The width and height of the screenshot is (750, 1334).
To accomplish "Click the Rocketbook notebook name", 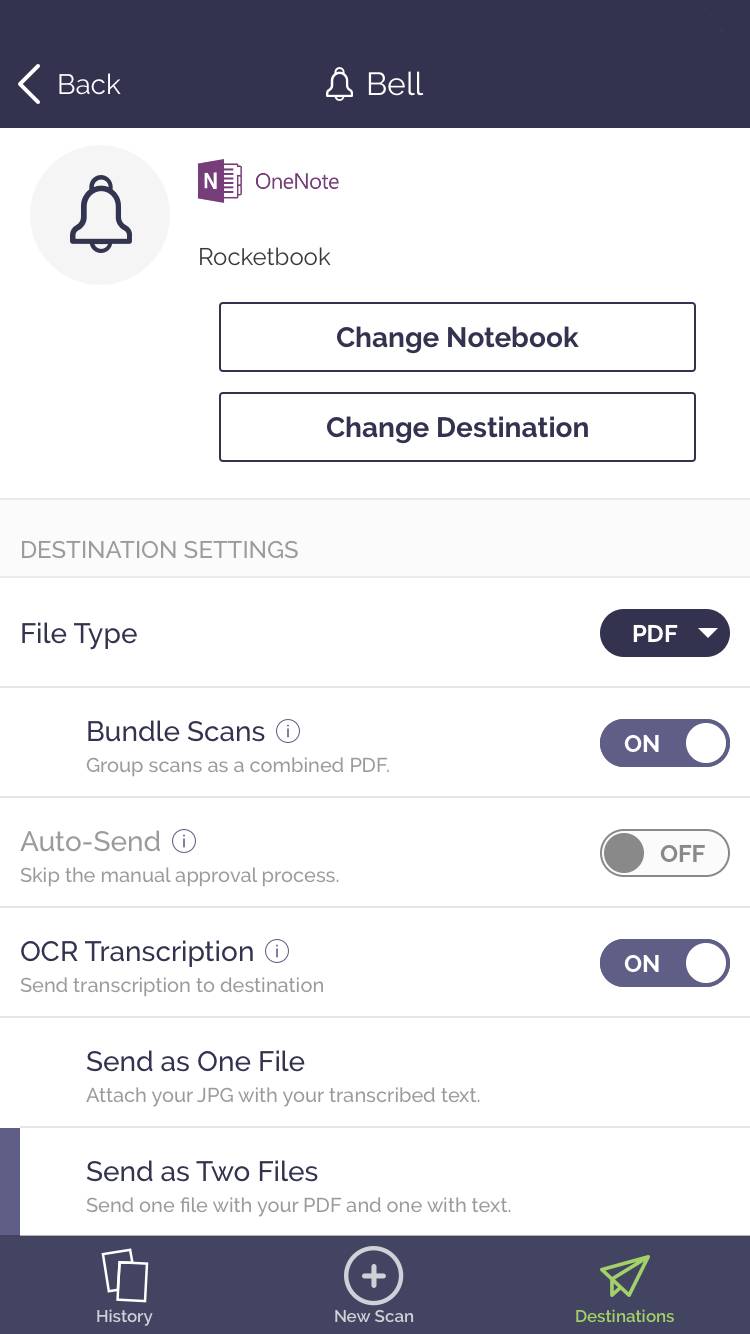I will [x=264, y=257].
